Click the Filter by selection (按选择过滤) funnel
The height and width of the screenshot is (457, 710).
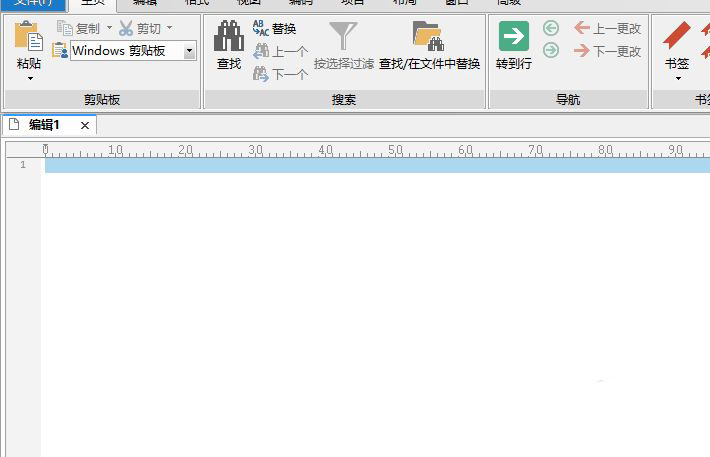click(343, 37)
